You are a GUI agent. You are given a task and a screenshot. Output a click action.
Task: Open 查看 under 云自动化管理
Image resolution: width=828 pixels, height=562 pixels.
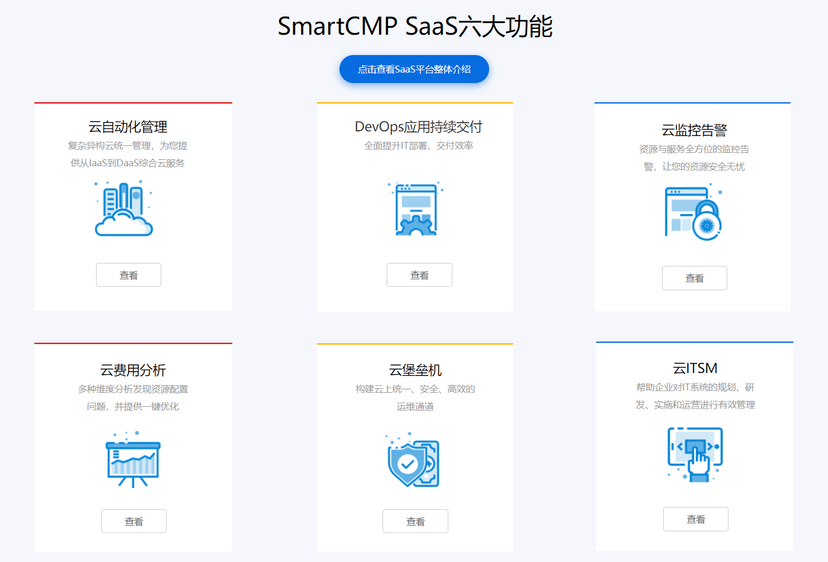pos(128,275)
